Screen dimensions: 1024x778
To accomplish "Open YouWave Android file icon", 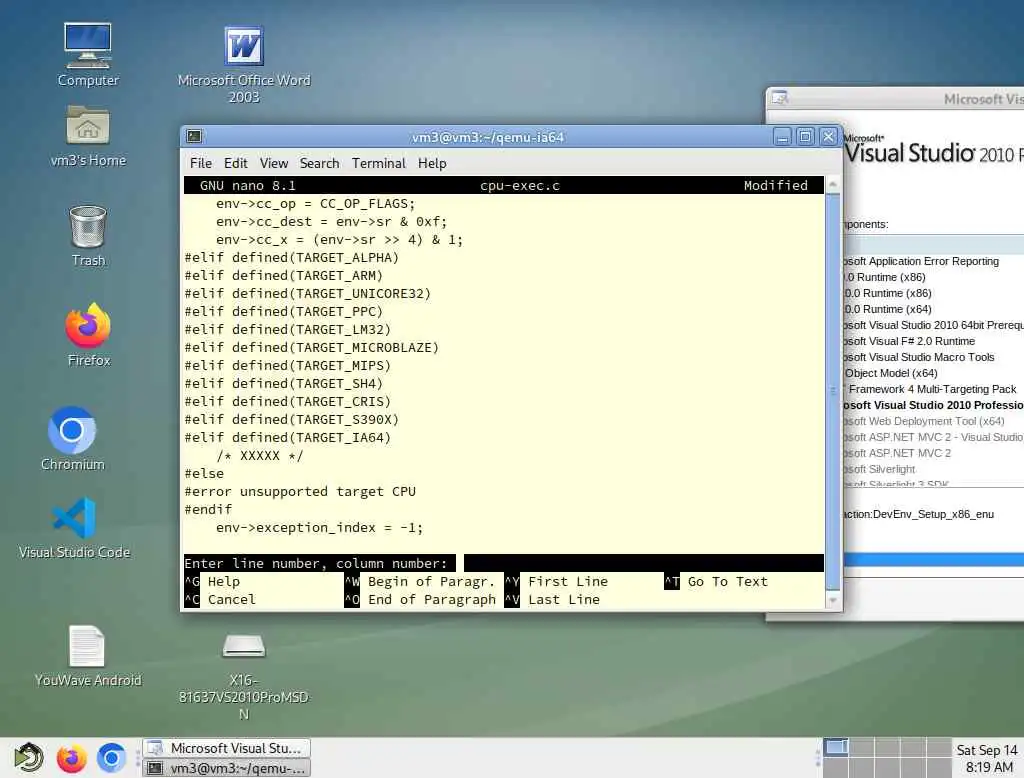I will pyautogui.click(x=88, y=656).
